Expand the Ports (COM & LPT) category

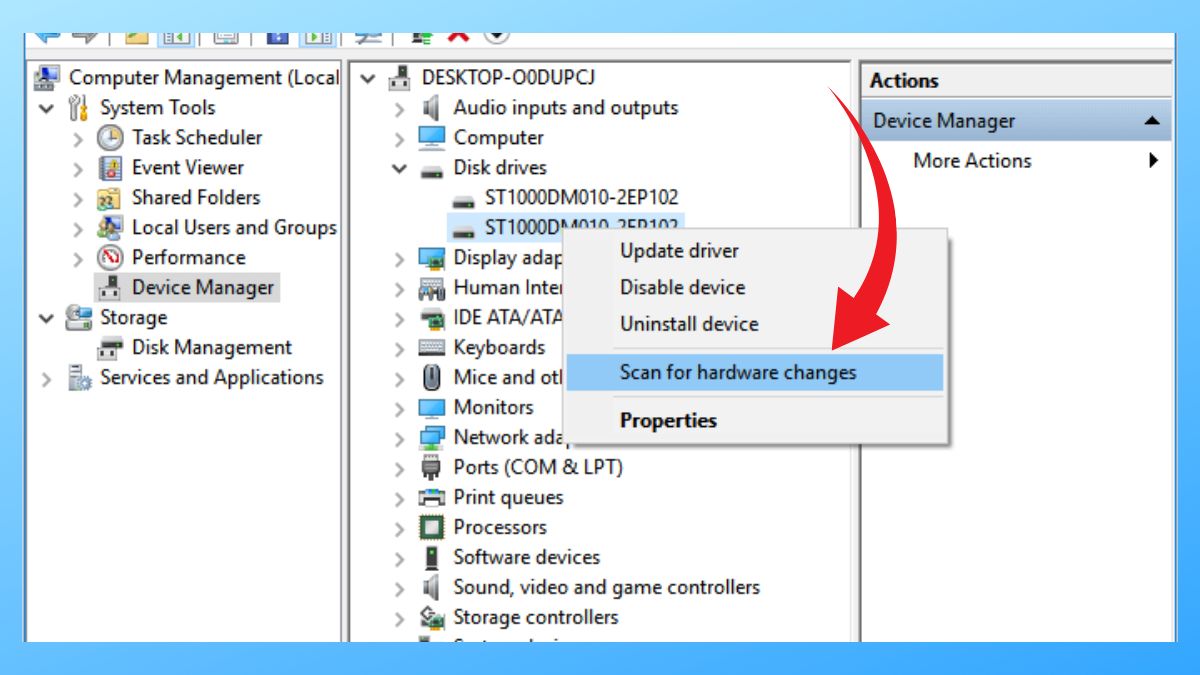tap(400, 469)
